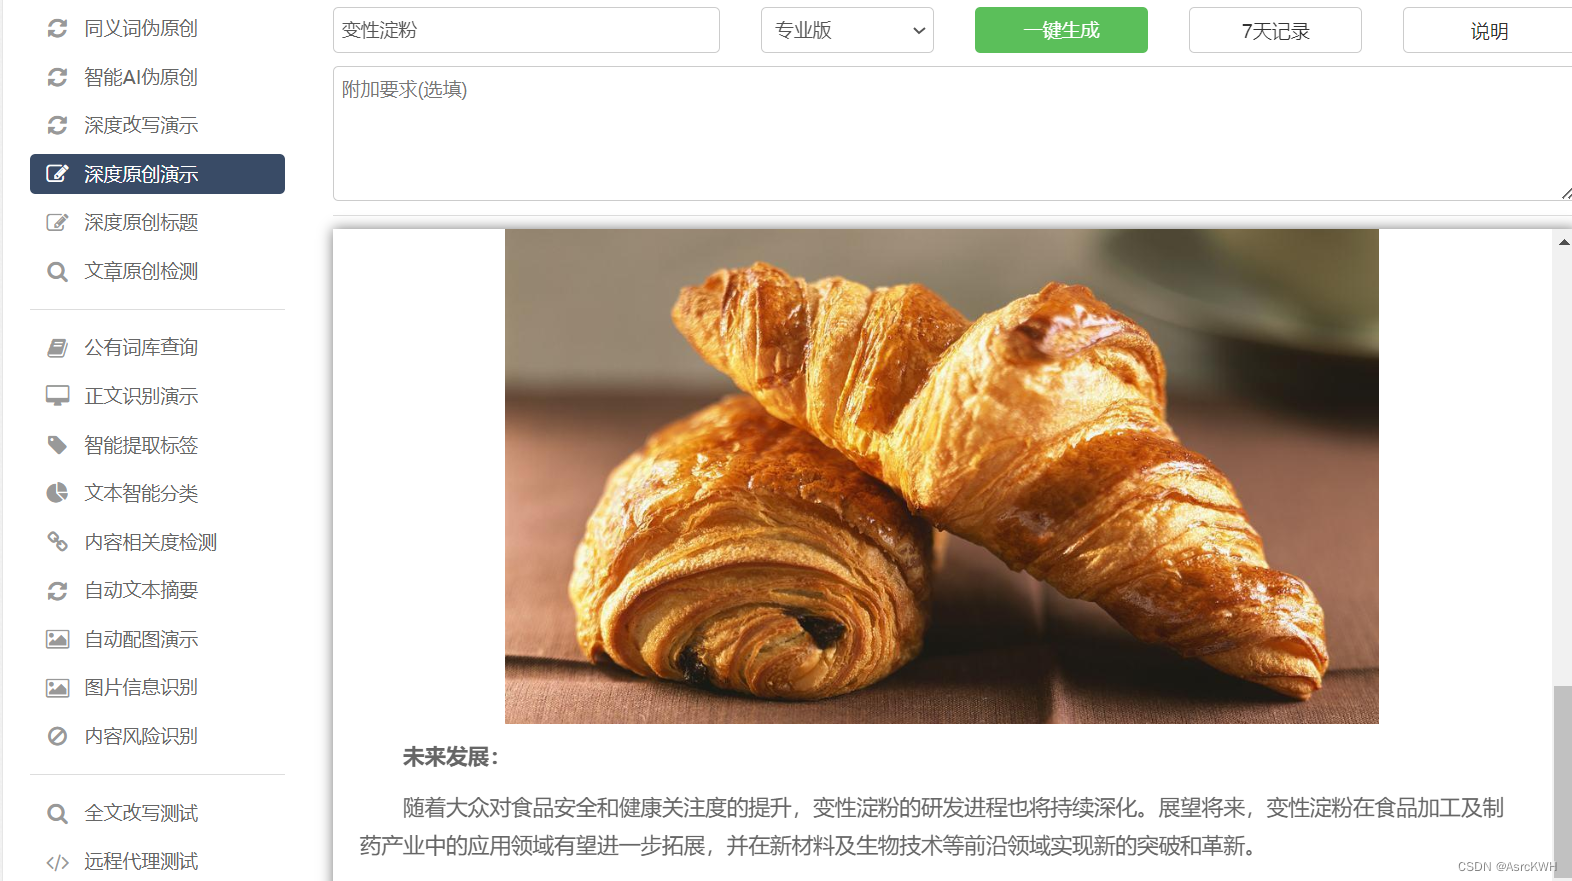Click the tag icon beside 智能提取标签
1572x881 pixels.
[58, 445]
